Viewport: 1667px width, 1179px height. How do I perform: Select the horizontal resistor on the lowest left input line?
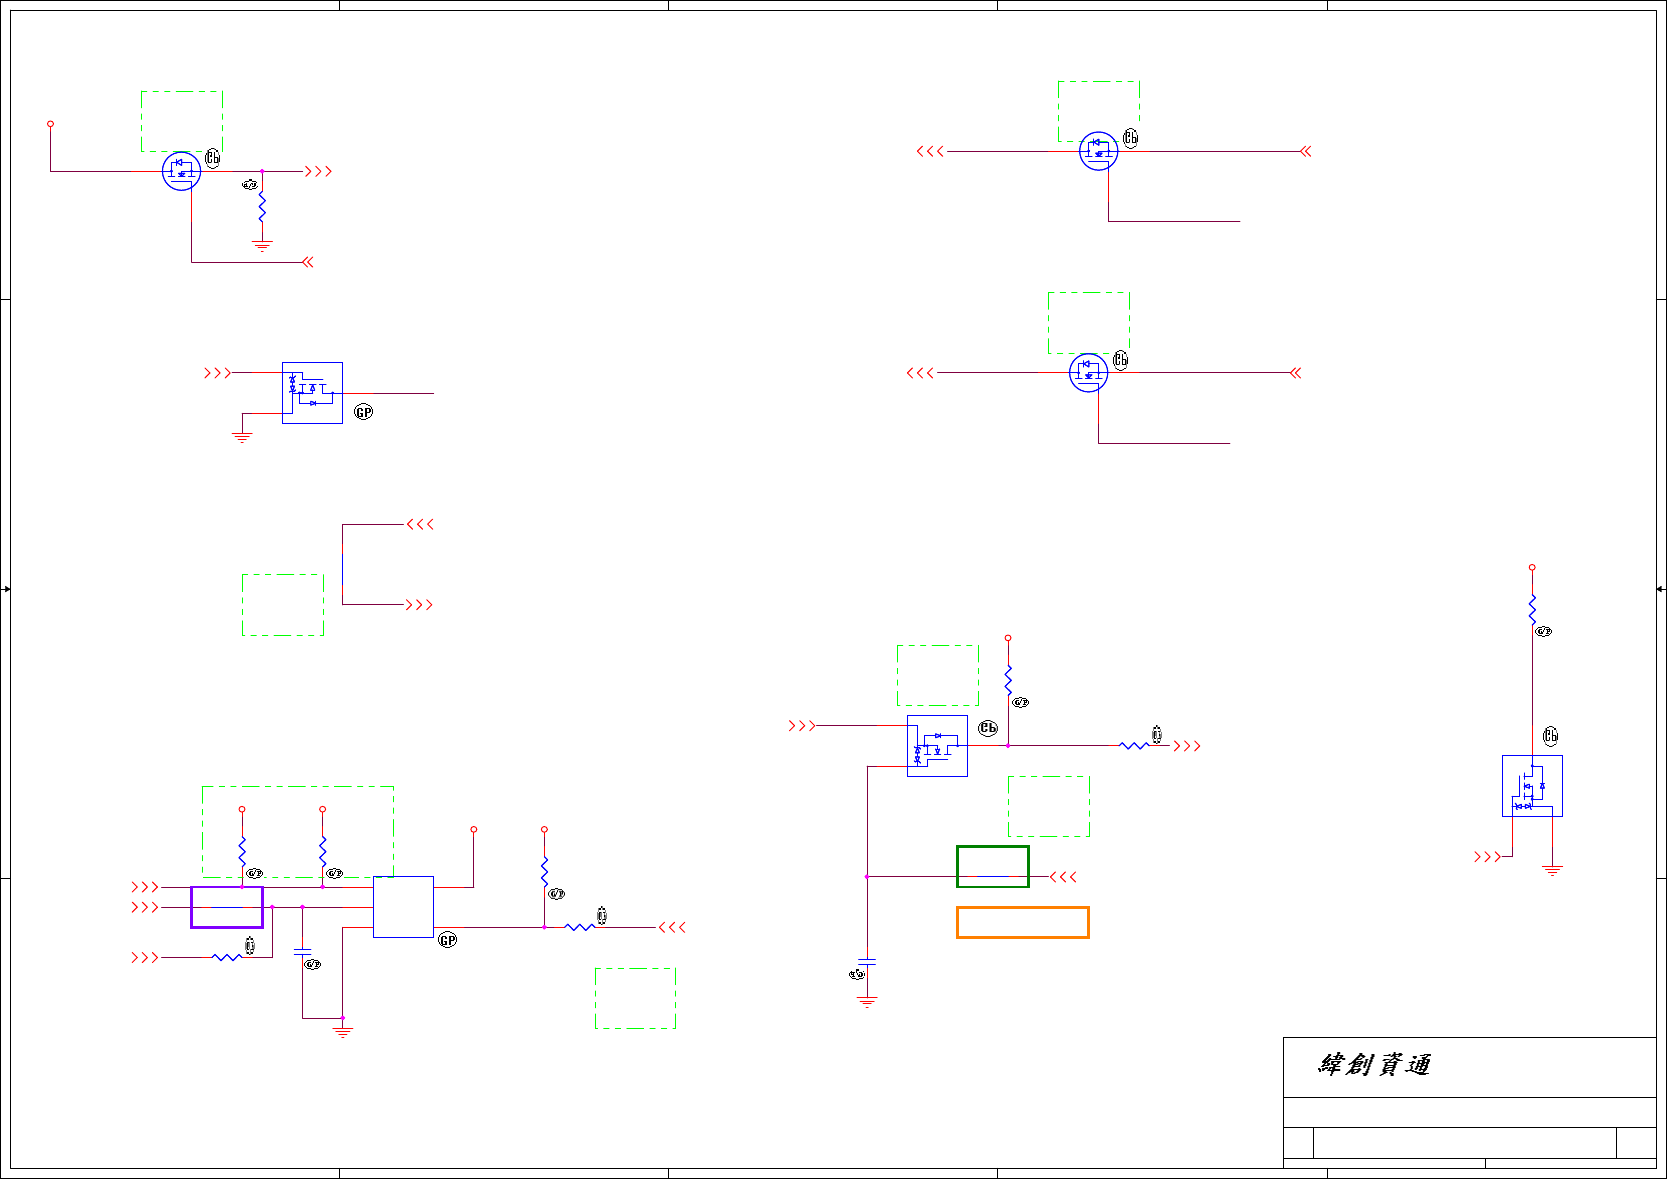[227, 957]
